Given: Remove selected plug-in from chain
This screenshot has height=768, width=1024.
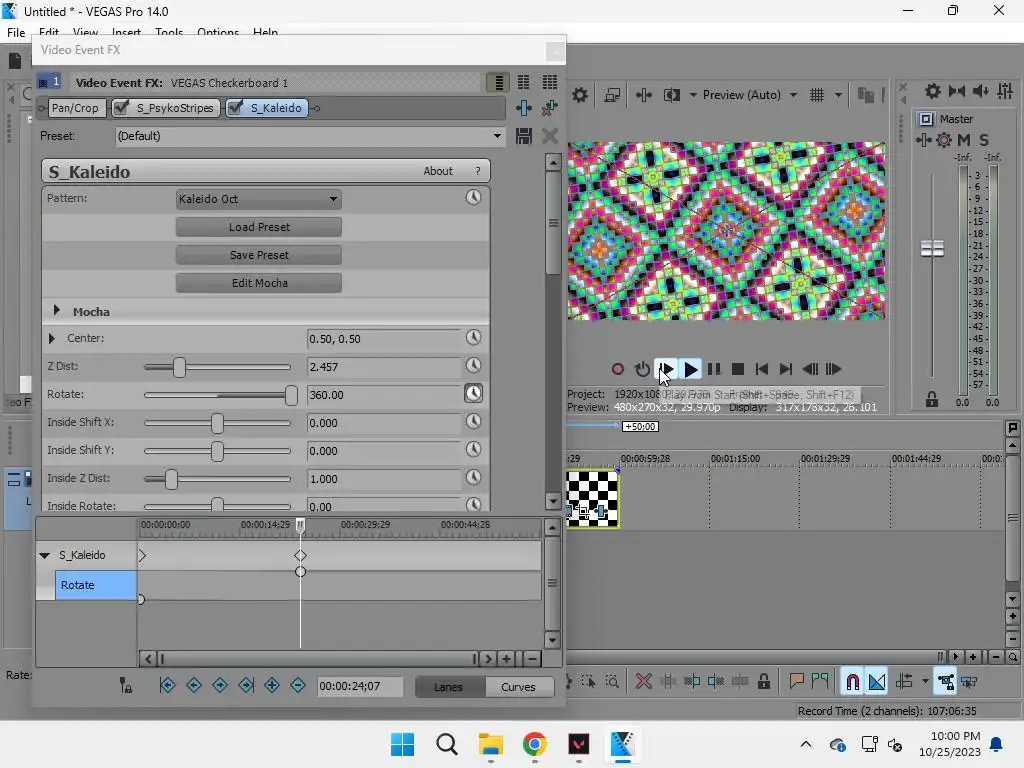Looking at the screenshot, I should tap(549, 108).
